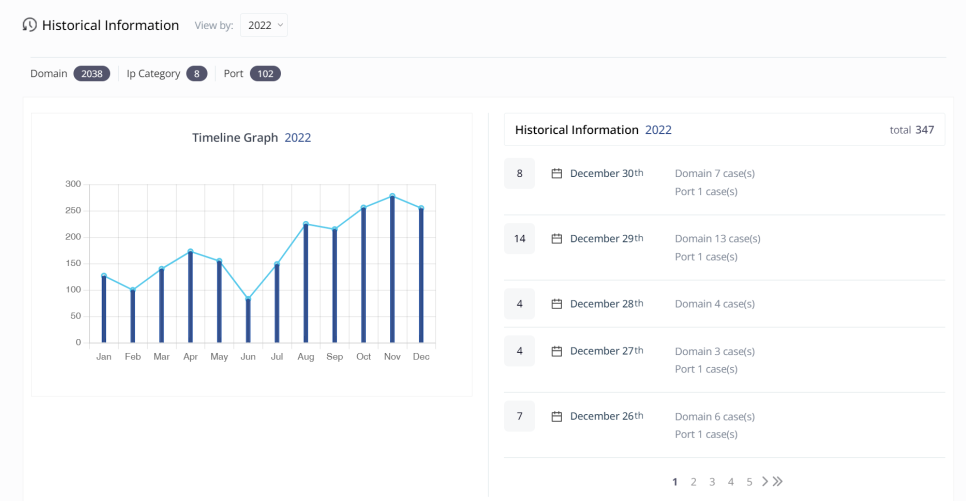Go to next page using single chevron
Image resolution: width=966 pixels, height=501 pixels.
pos(765,481)
